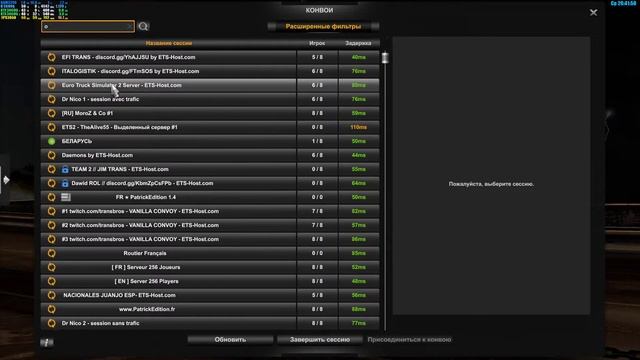Select the FR ★ PatrickEdition 1.4 session name
This screenshot has height=360, width=640.
point(146,197)
